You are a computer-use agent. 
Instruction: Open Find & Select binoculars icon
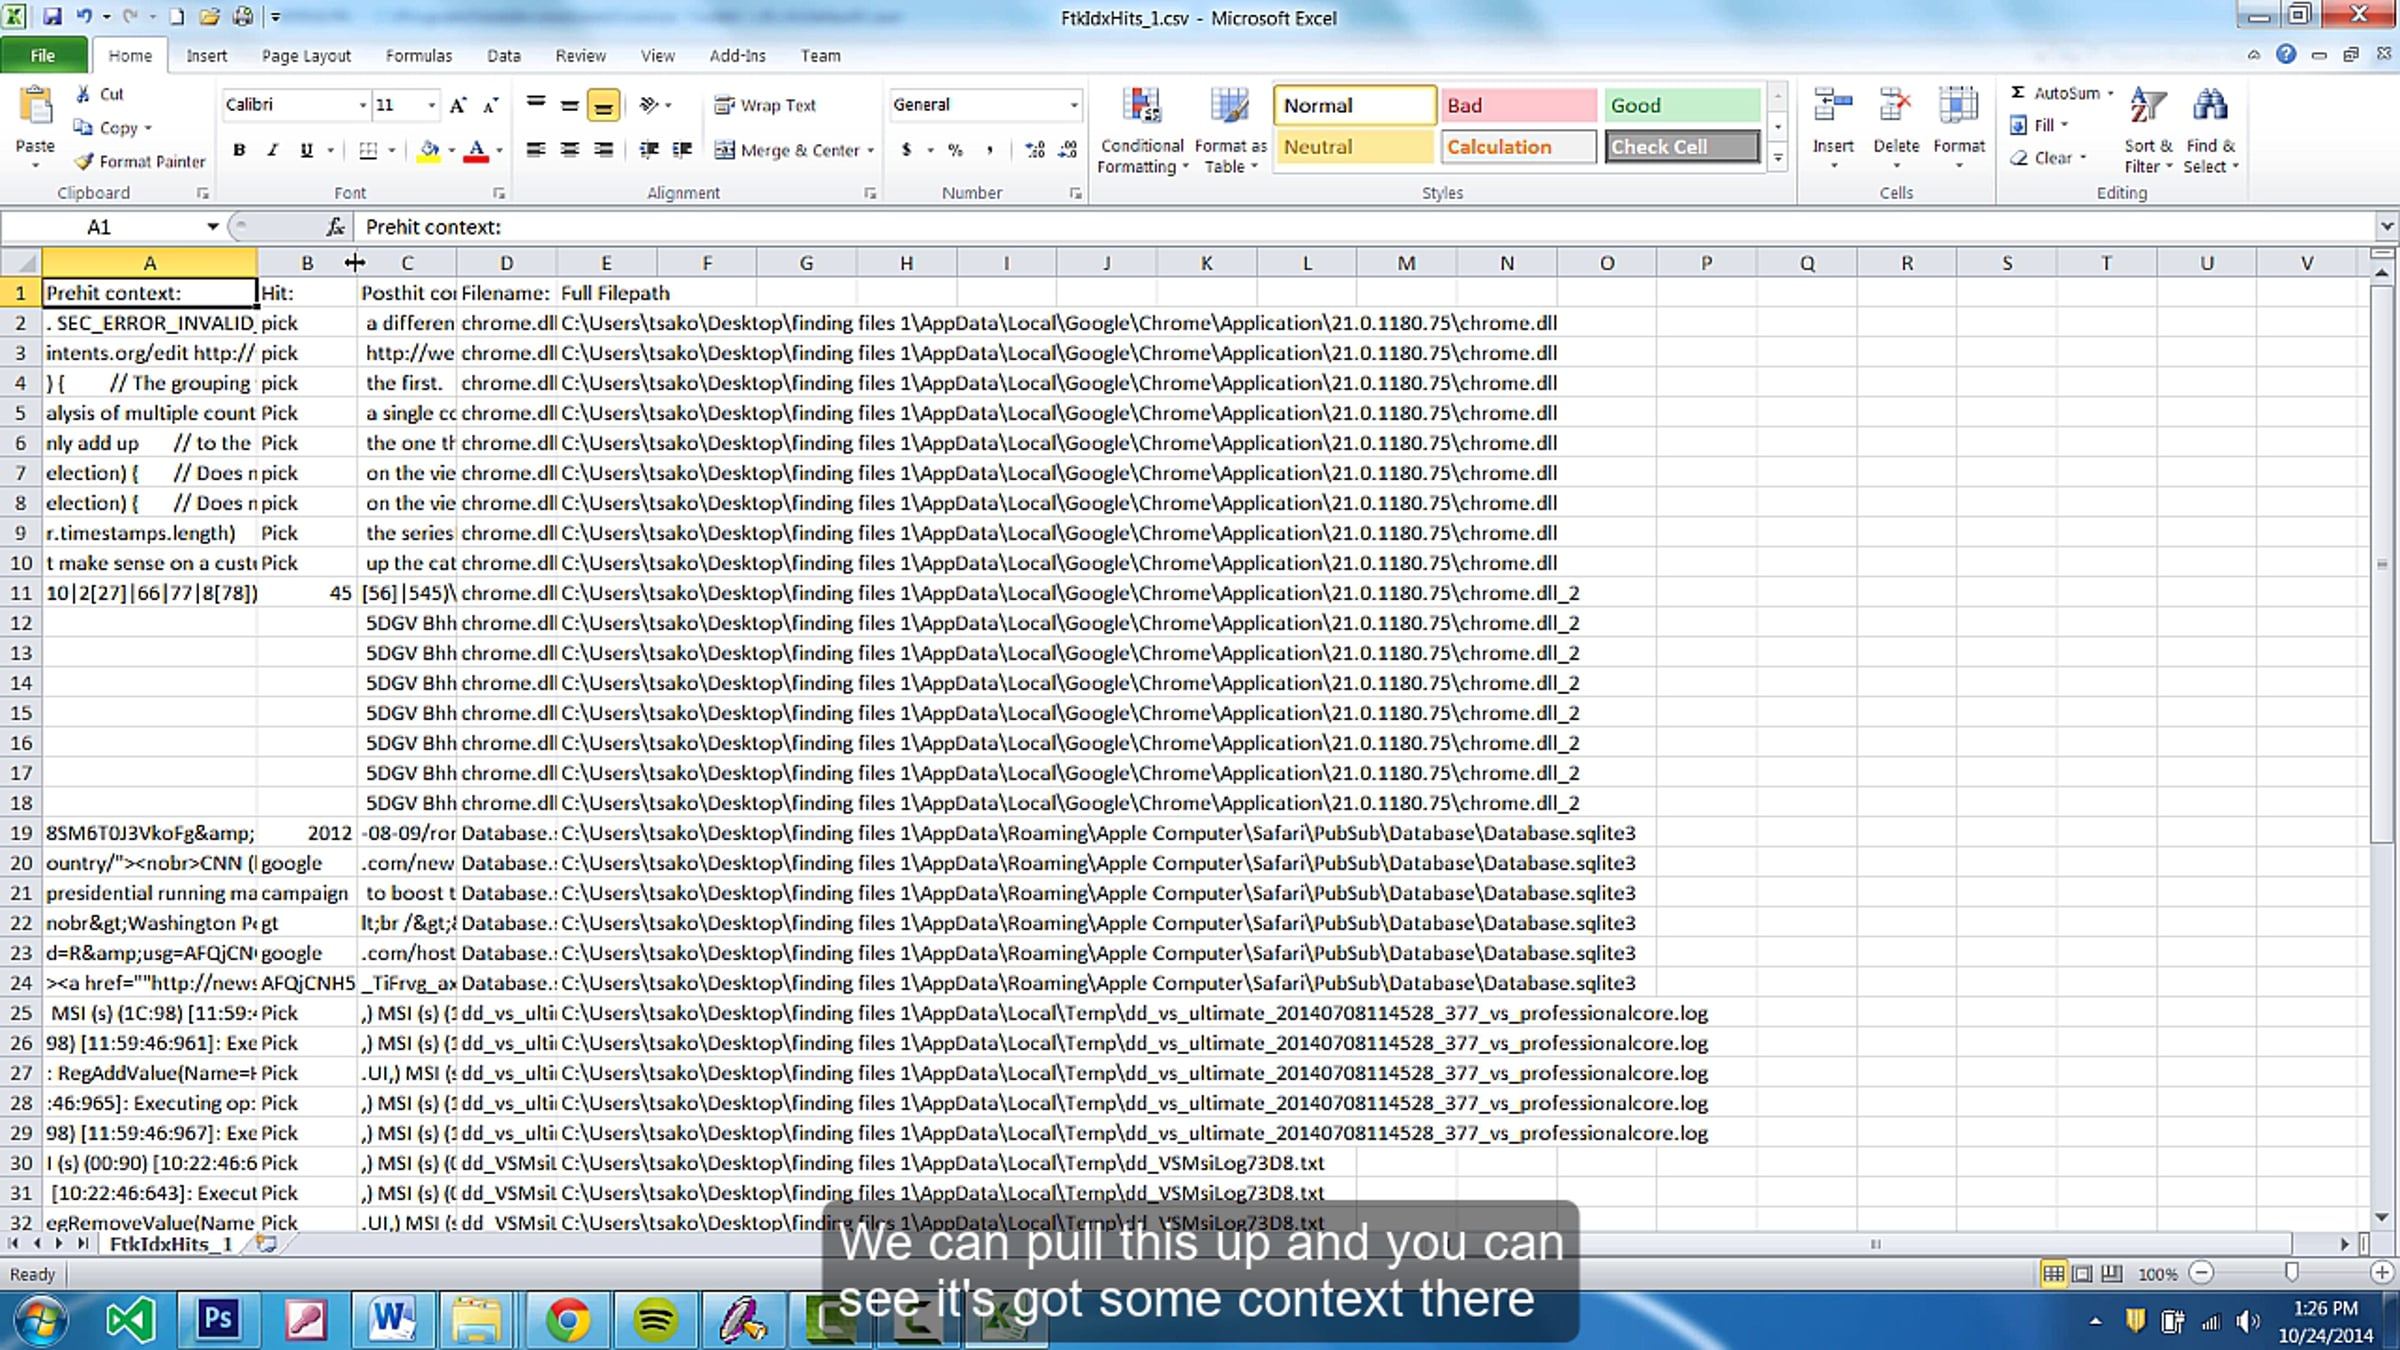pos(2210,106)
